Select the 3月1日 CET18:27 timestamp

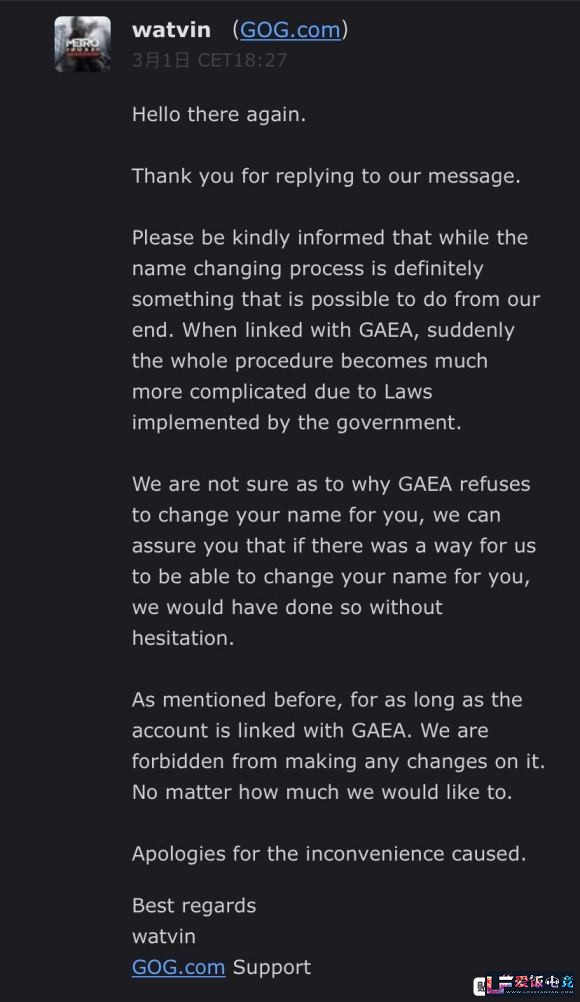coord(210,60)
